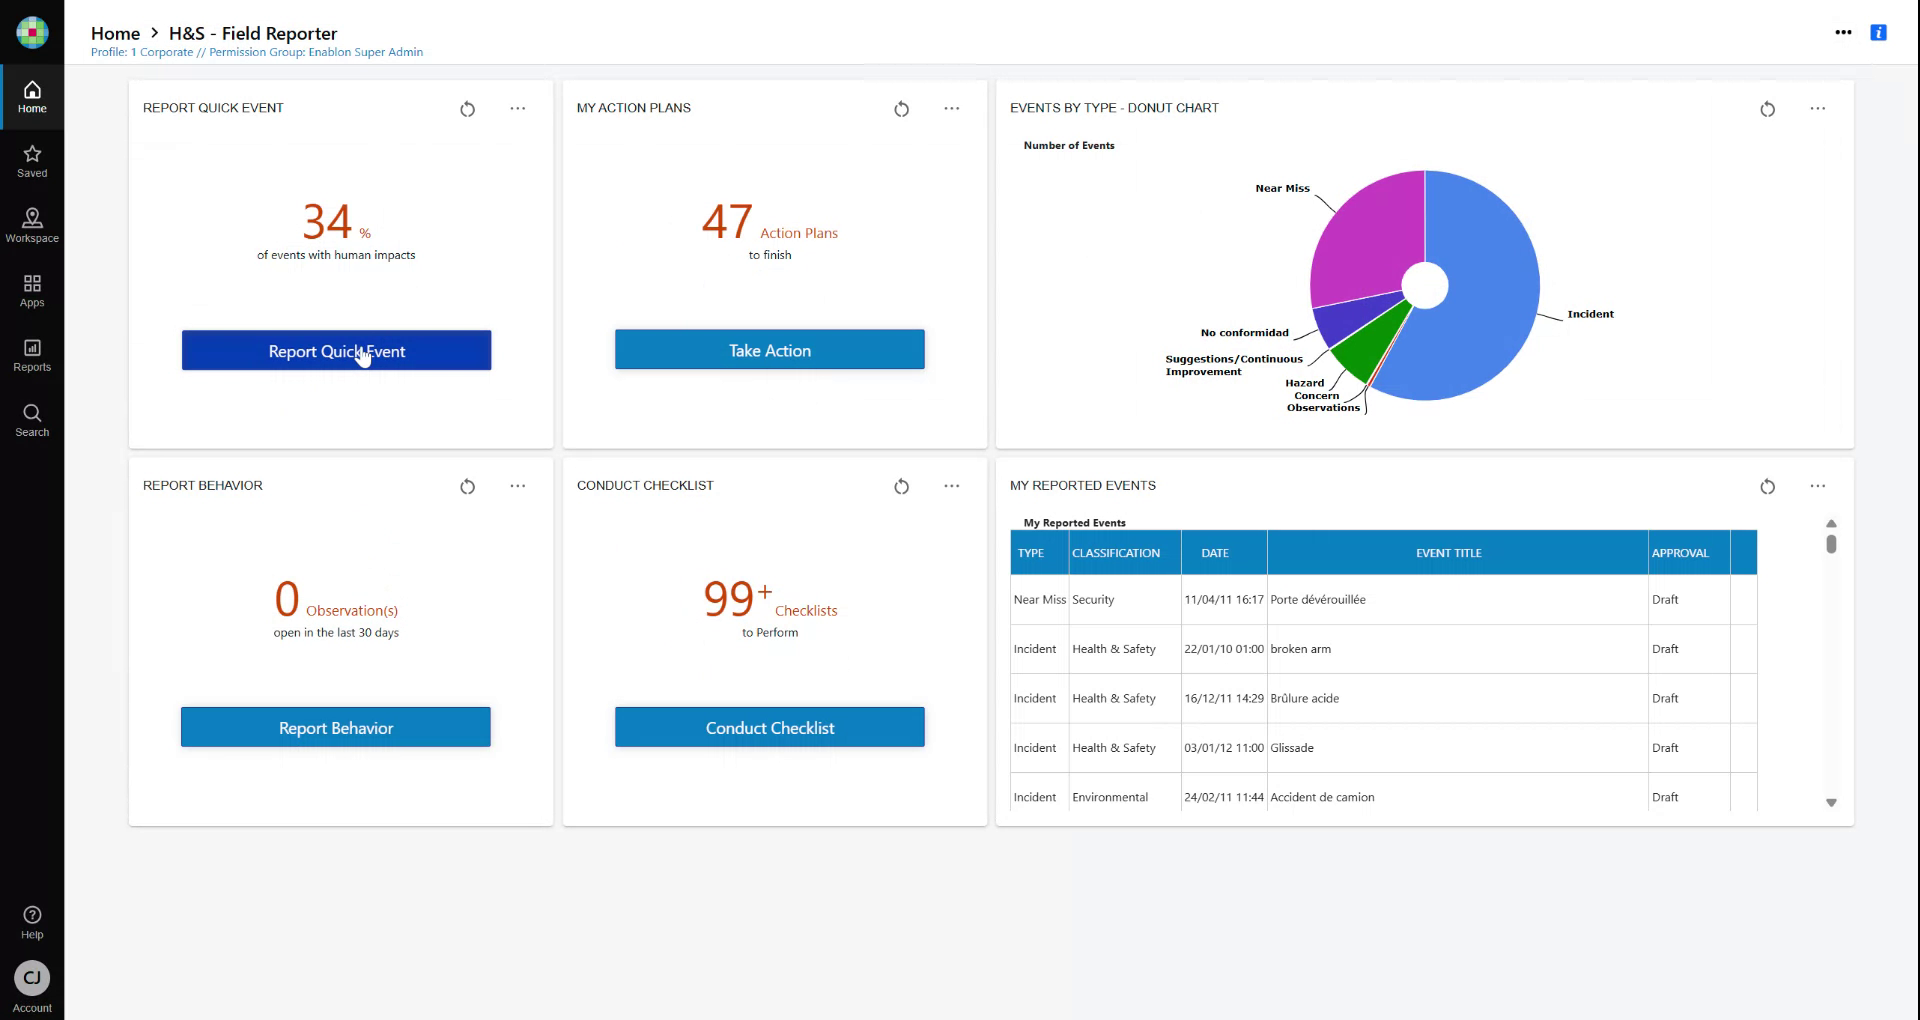This screenshot has width=1920, height=1020.
Task: Select the purple Near Miss chart segment
Action: pos(1365,240)
